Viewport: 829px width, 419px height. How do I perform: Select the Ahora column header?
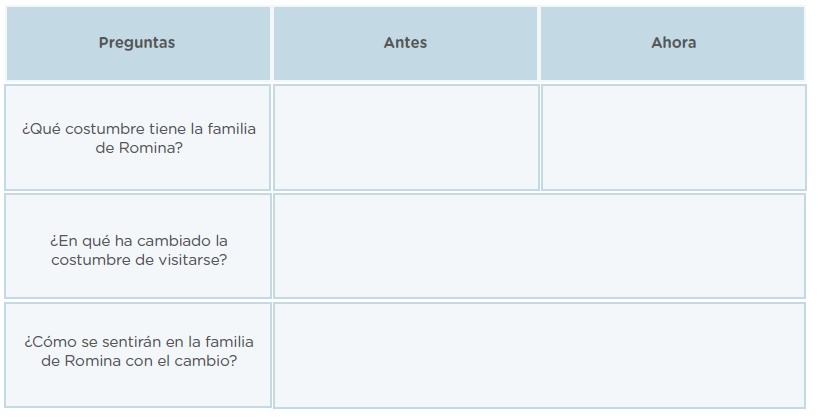(x=673, y=43)
